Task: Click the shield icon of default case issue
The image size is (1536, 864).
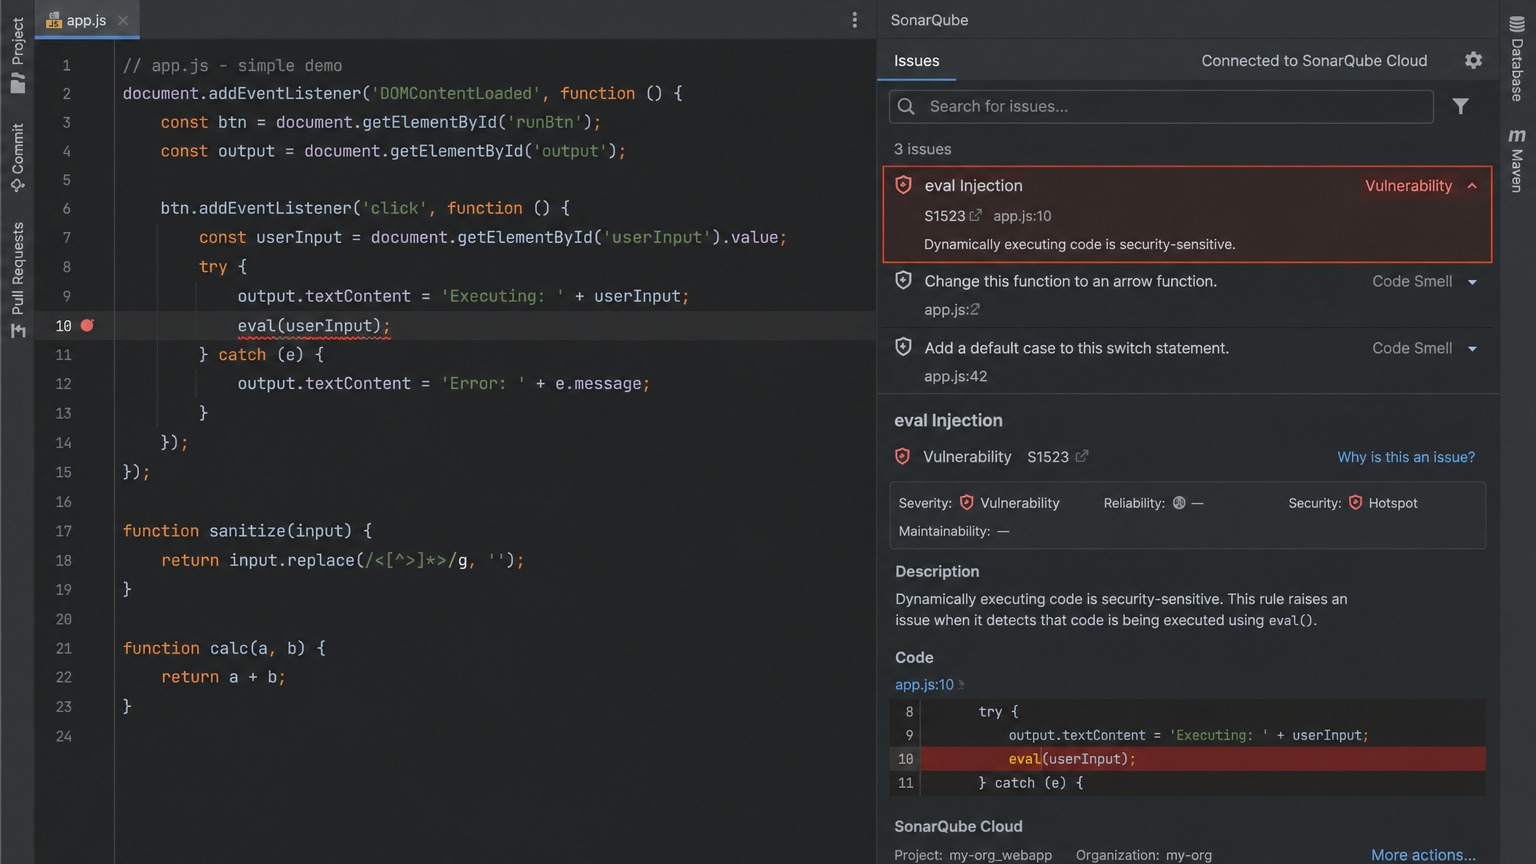Action: point(903,347)
